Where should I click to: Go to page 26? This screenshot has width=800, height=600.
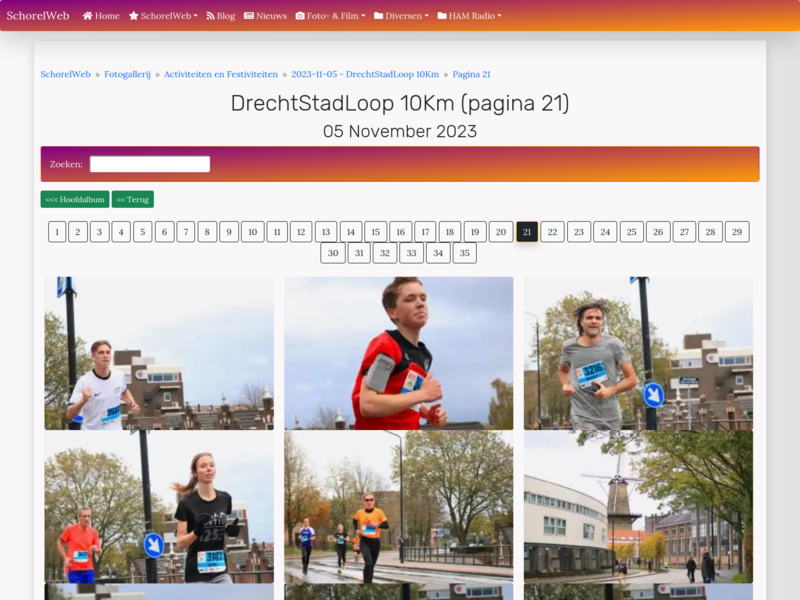click(658, 232)
